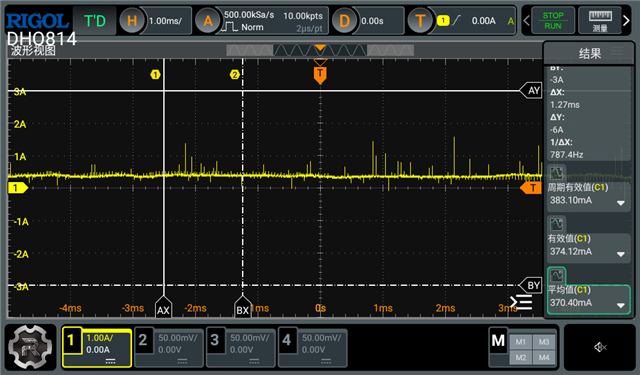The image size is (640, 375).
Task: Click the Norm acquisition mode waveform icon
Action: (x=229, y=27)
